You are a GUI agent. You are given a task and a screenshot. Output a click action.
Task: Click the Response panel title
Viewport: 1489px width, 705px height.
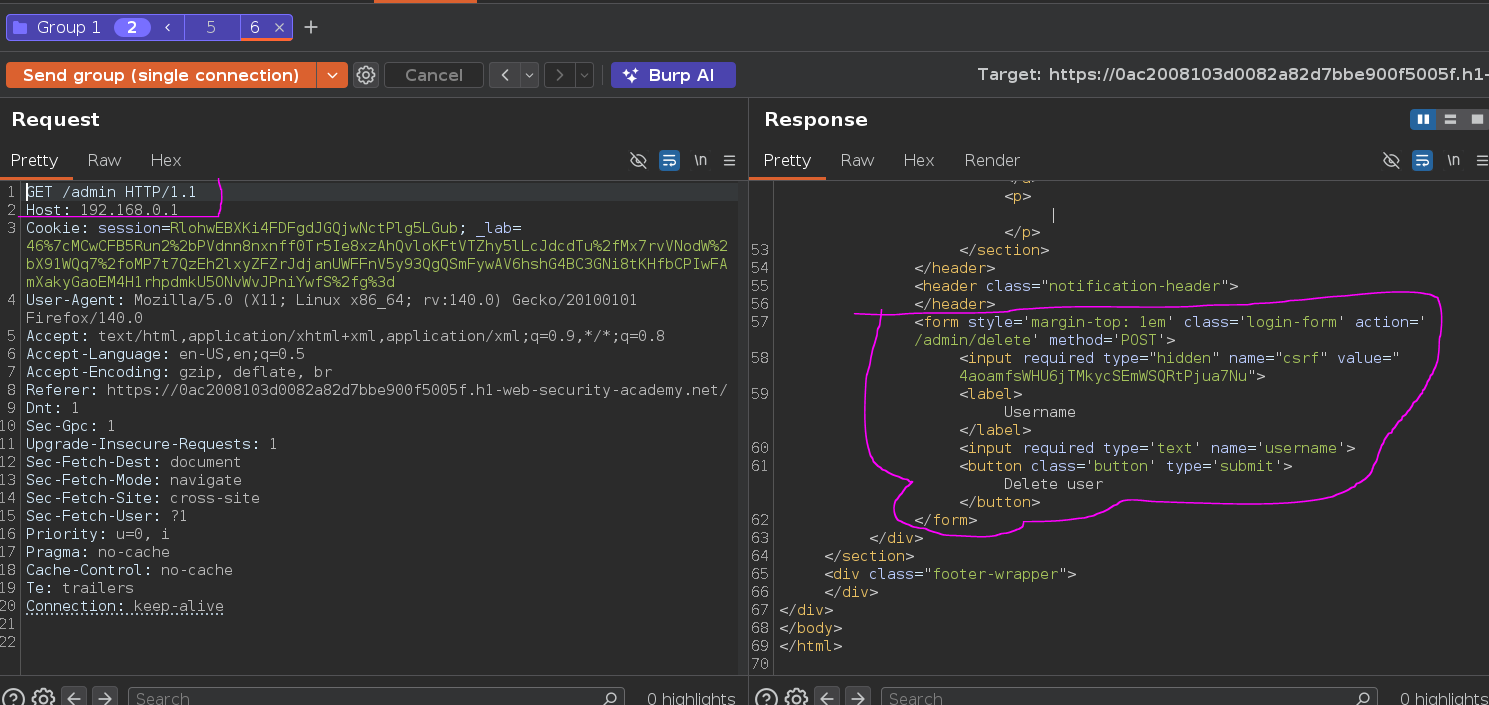(816, 119)
